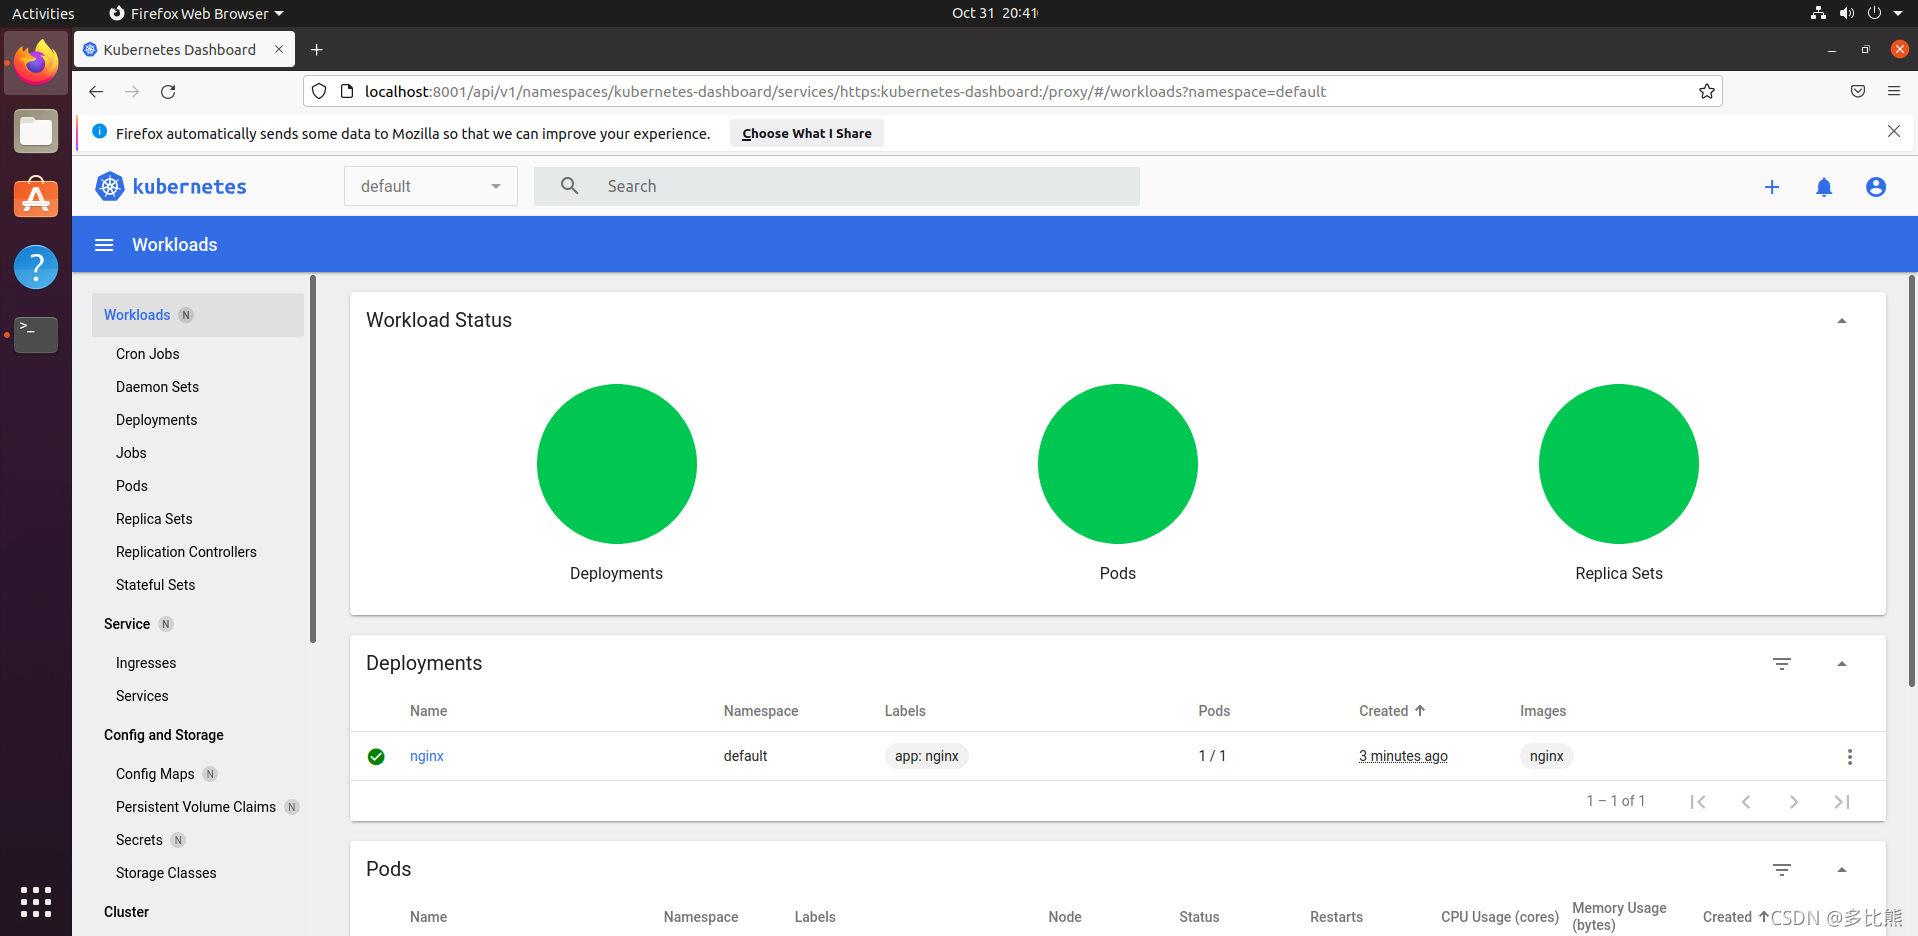Collapse the Pods card
This screenshot has height=936, width=1918.
click(x=1842, y=870)
